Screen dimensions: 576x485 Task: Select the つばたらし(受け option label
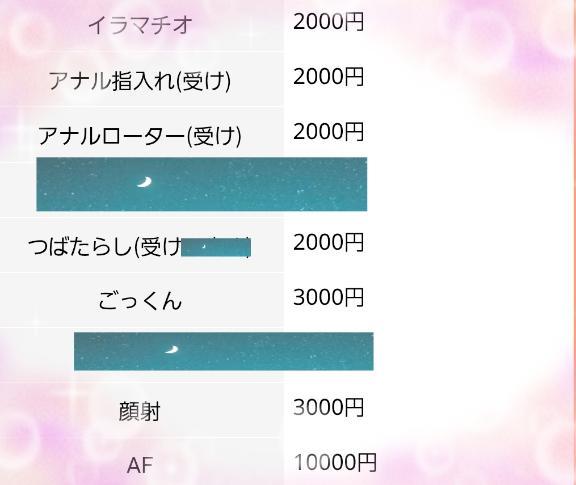click(105, 247)
